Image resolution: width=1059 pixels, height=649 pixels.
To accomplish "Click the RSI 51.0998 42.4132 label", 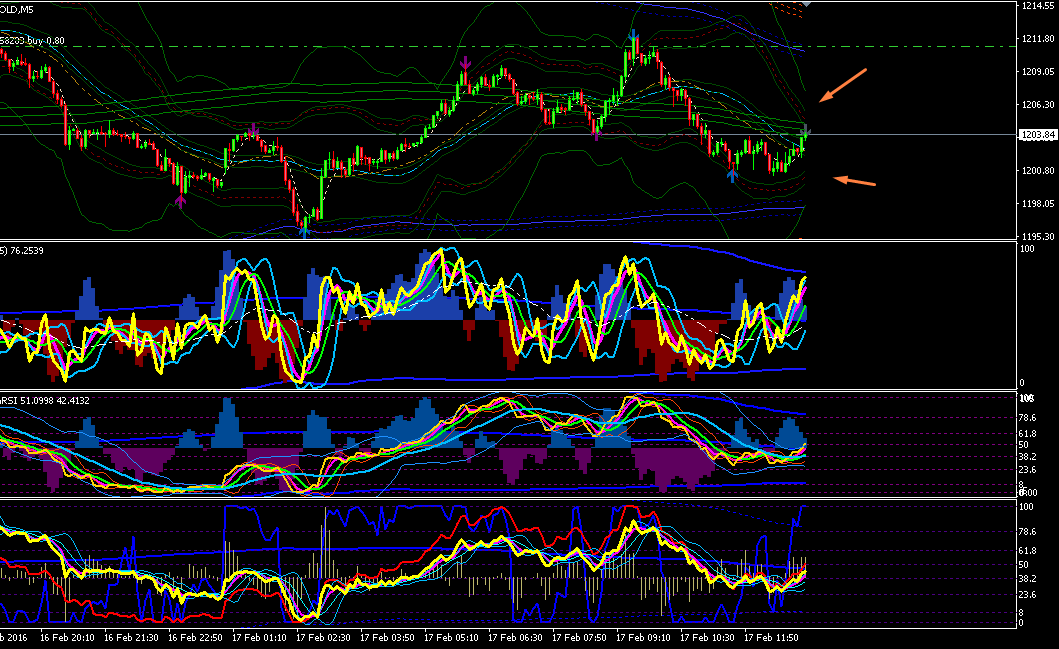I will 45,400.
